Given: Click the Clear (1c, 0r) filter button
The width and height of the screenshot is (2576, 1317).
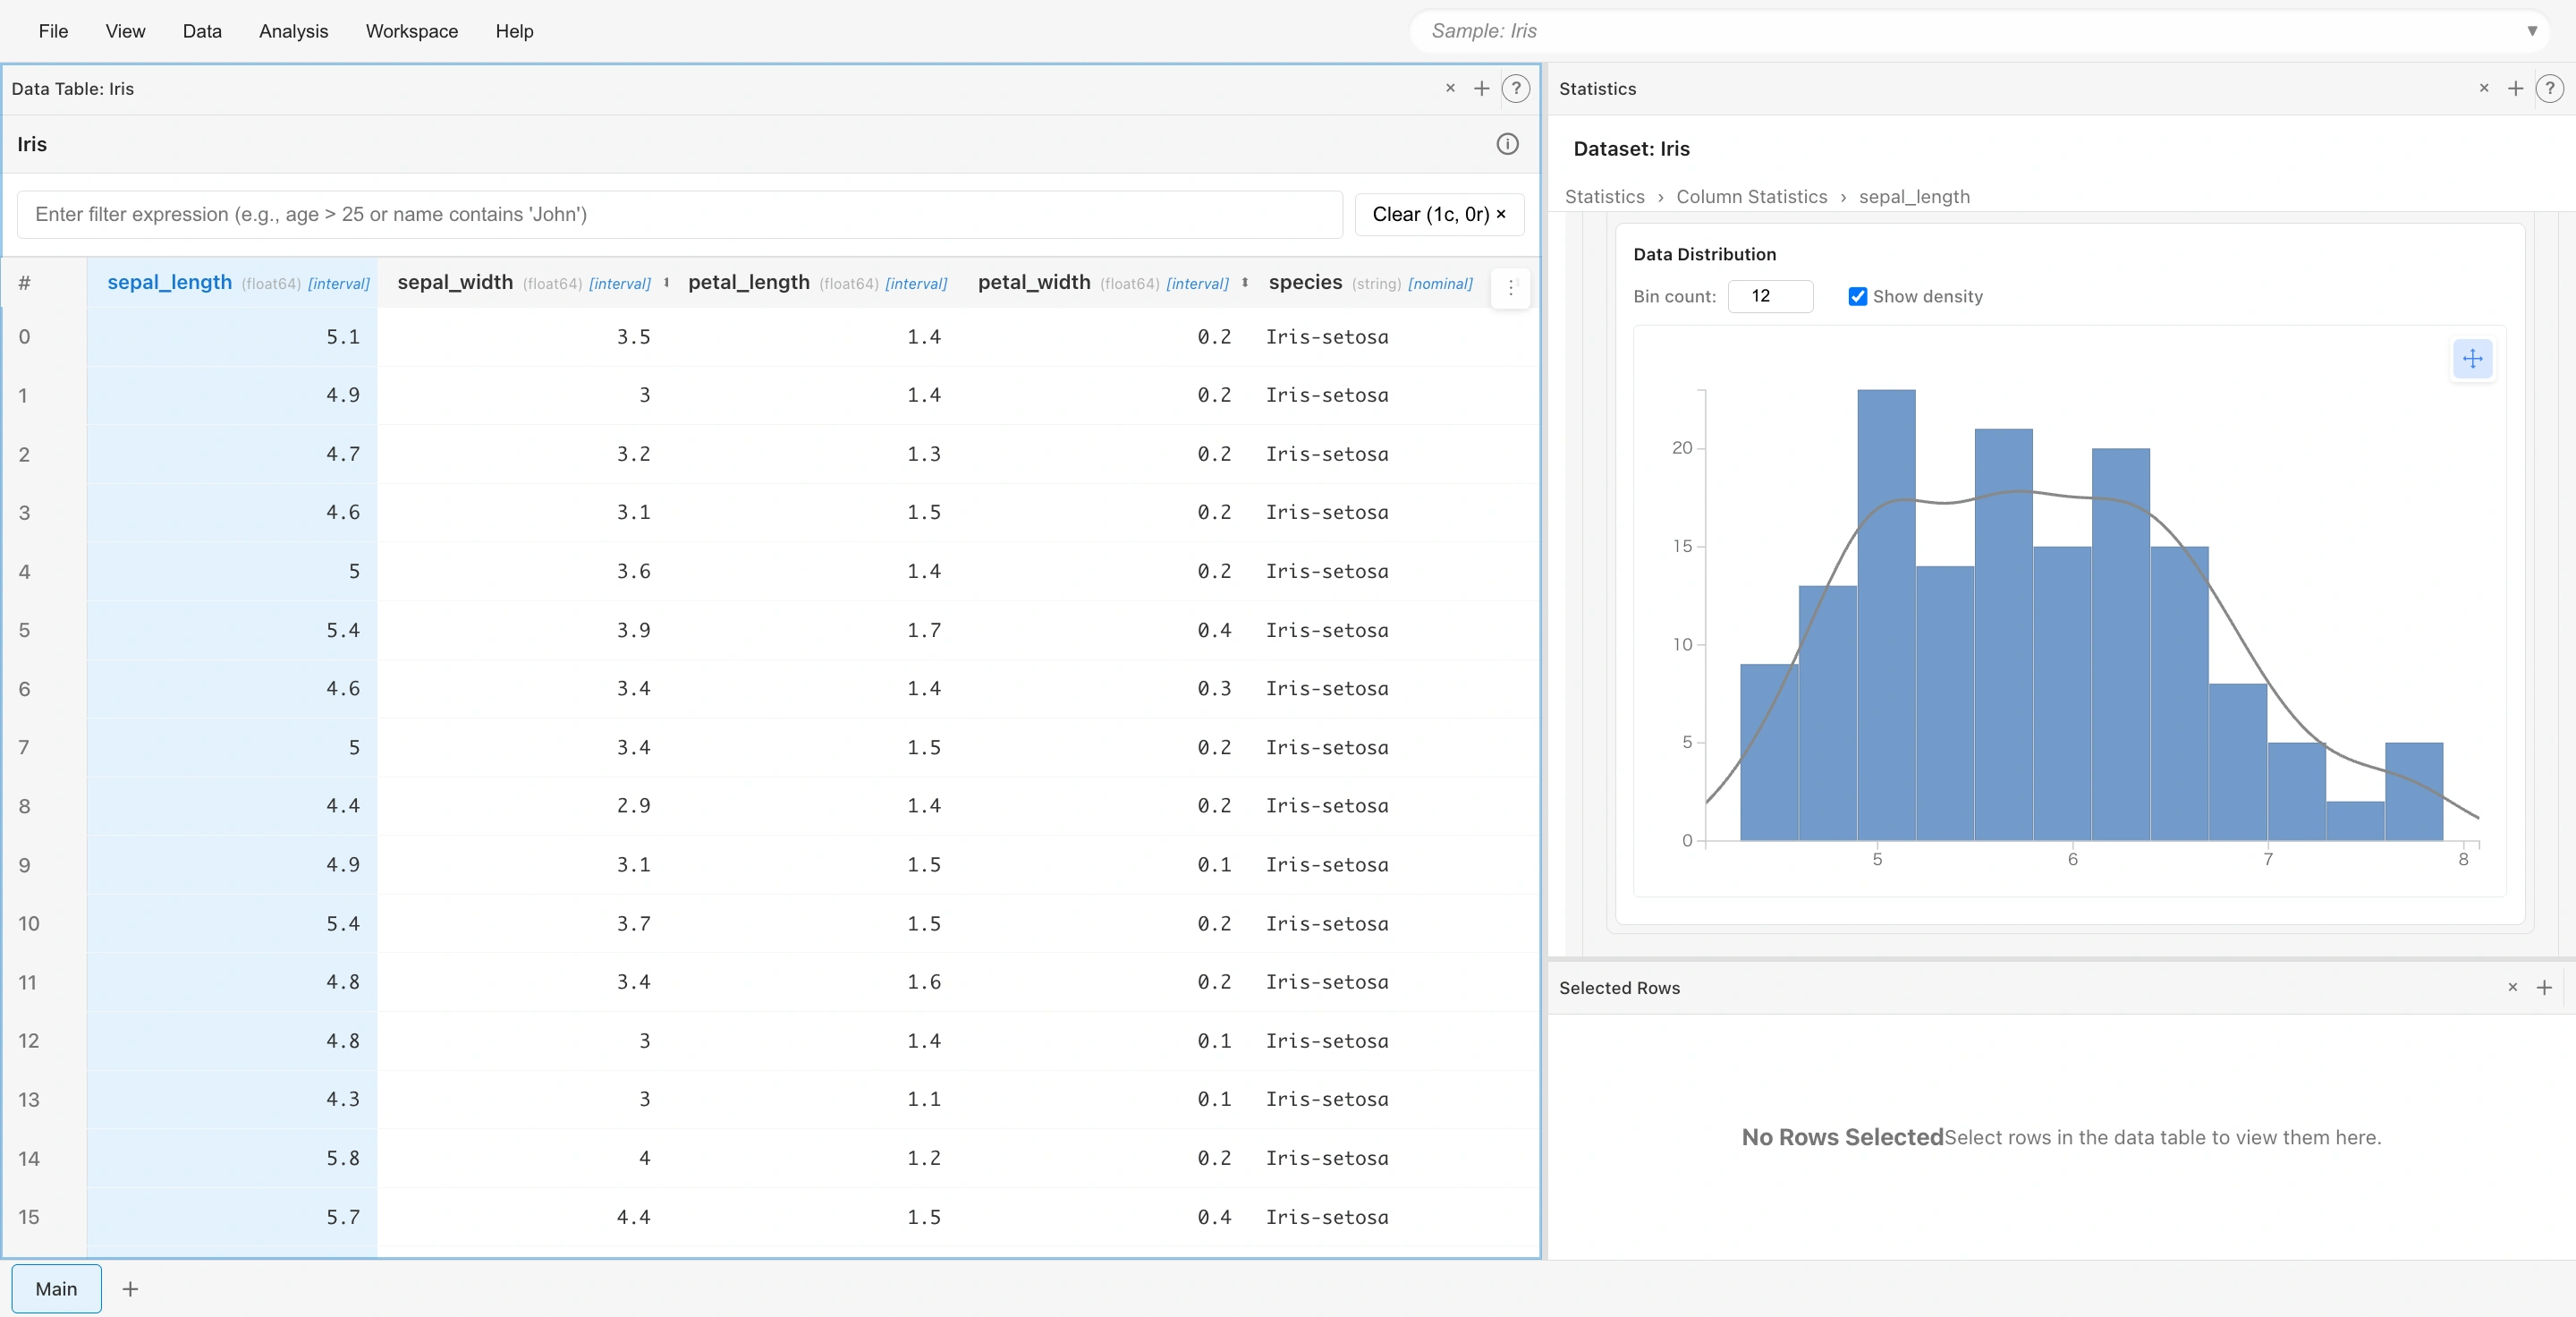Looking at the screenshot, I should 1438,214.
